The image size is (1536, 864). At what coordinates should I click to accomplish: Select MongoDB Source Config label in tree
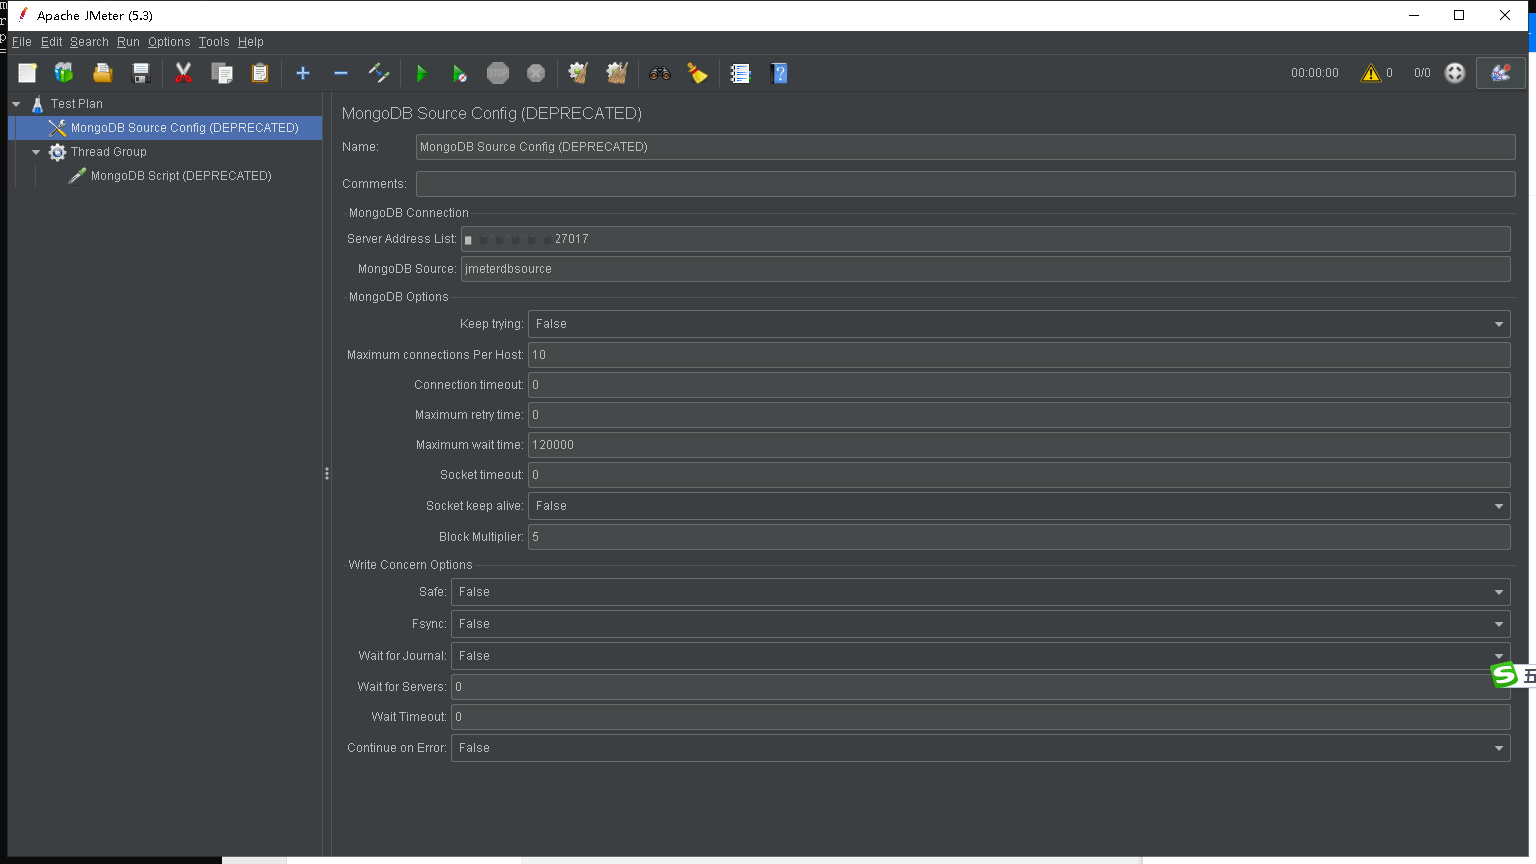(x=185, y=128)
